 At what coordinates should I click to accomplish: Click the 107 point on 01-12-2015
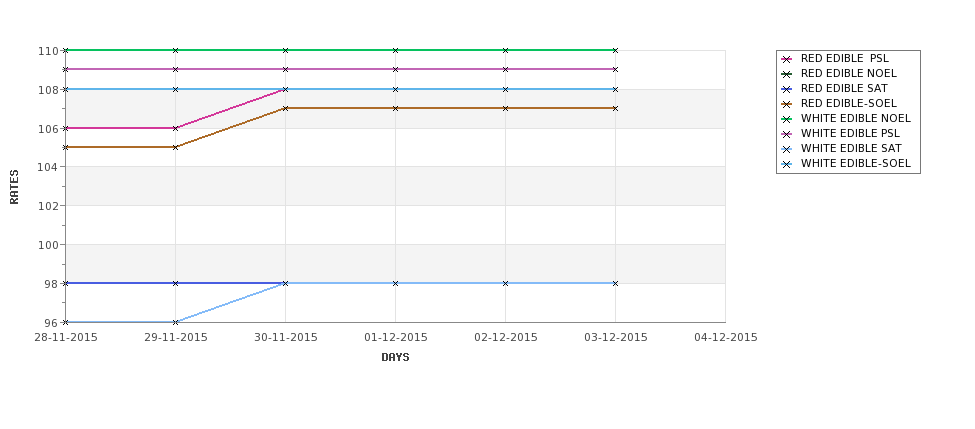(x=395, y=108)
